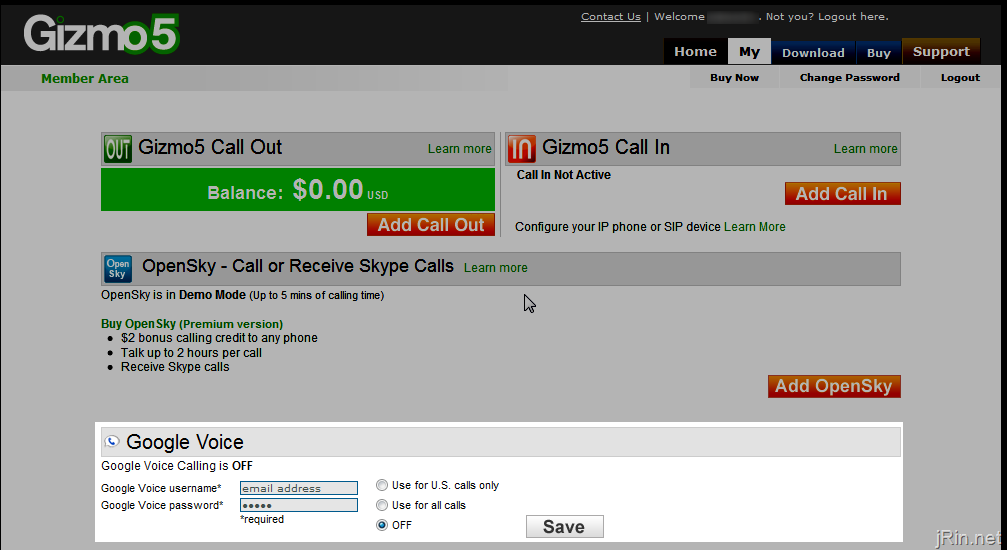Open Learn more for Gizmo5 Call Out

[x=459, y=149]
